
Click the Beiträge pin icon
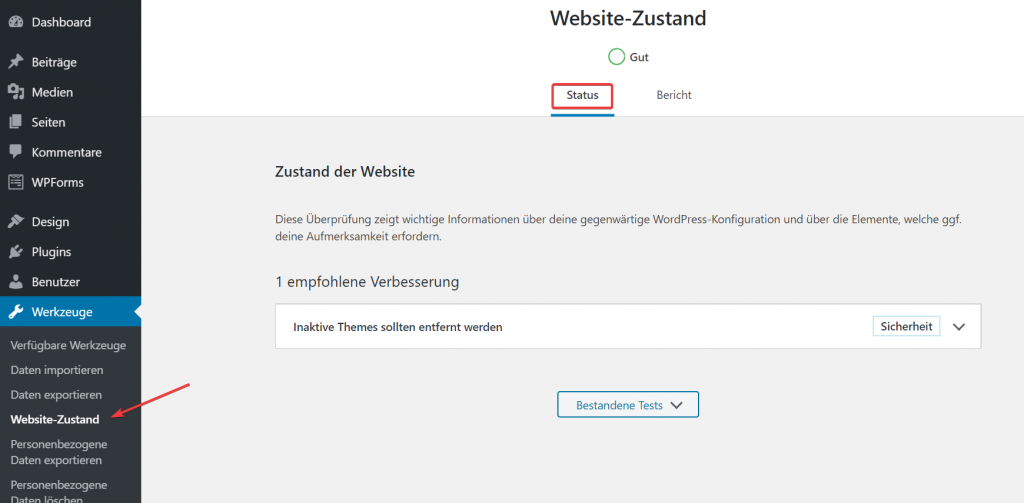coord(16,63)
